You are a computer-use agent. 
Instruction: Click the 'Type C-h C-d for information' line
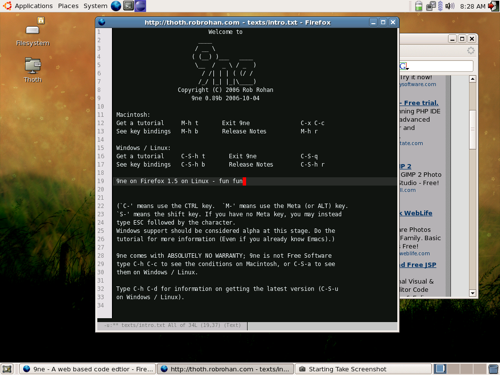click(227, 289)
